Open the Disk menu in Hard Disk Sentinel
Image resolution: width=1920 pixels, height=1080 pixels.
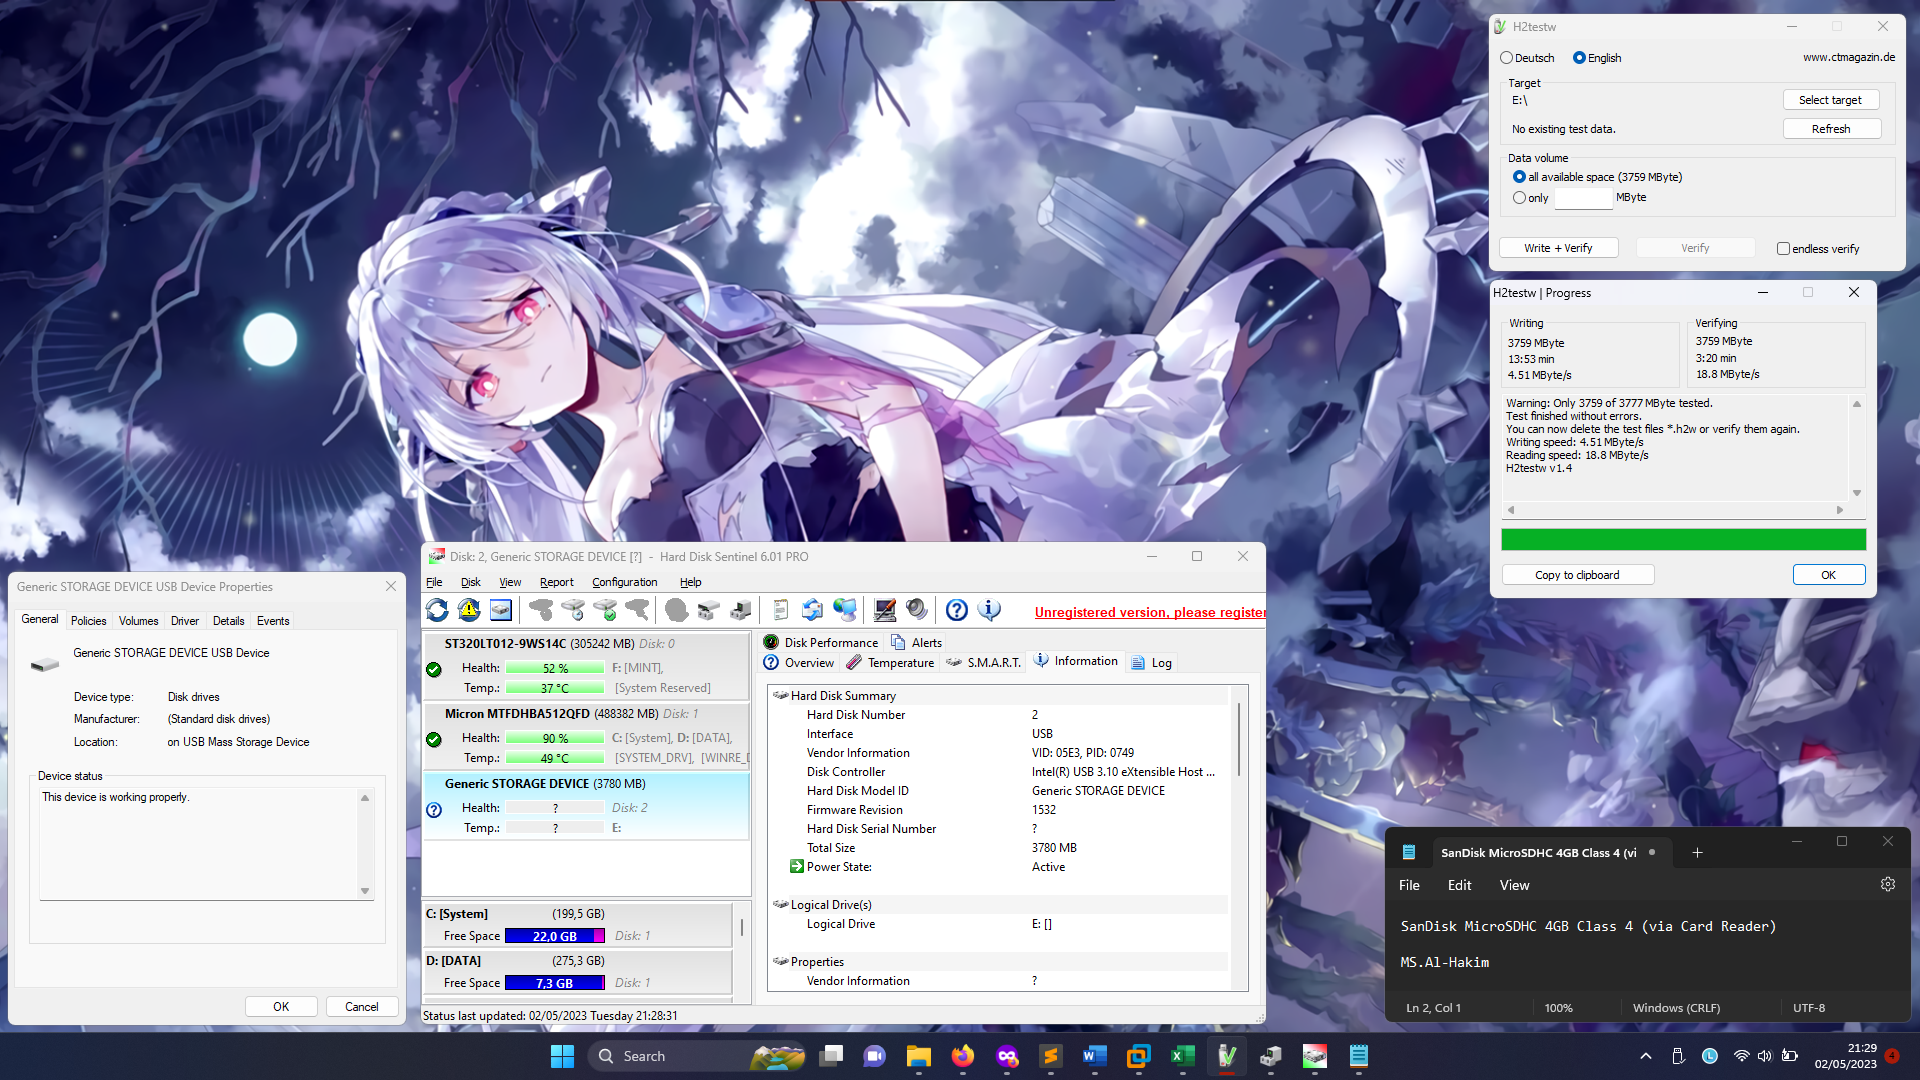coord(470,582)
